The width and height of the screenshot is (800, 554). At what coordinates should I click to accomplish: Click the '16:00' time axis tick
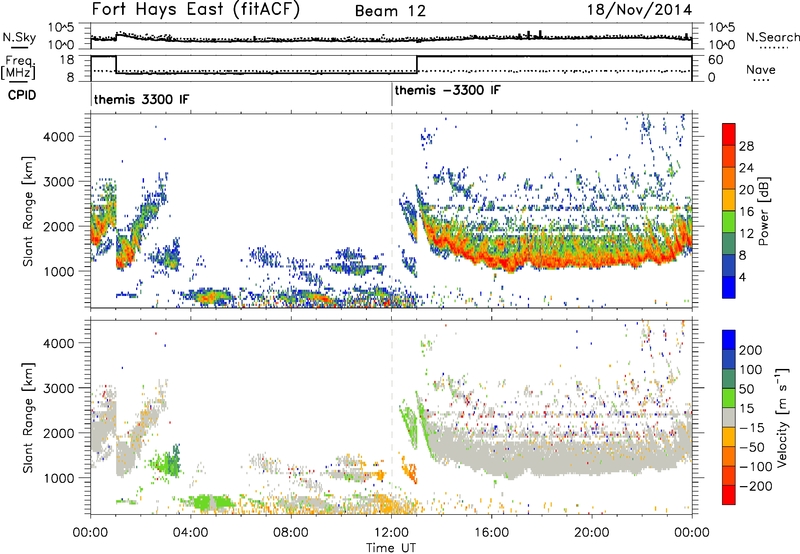(x=491, y=533)
